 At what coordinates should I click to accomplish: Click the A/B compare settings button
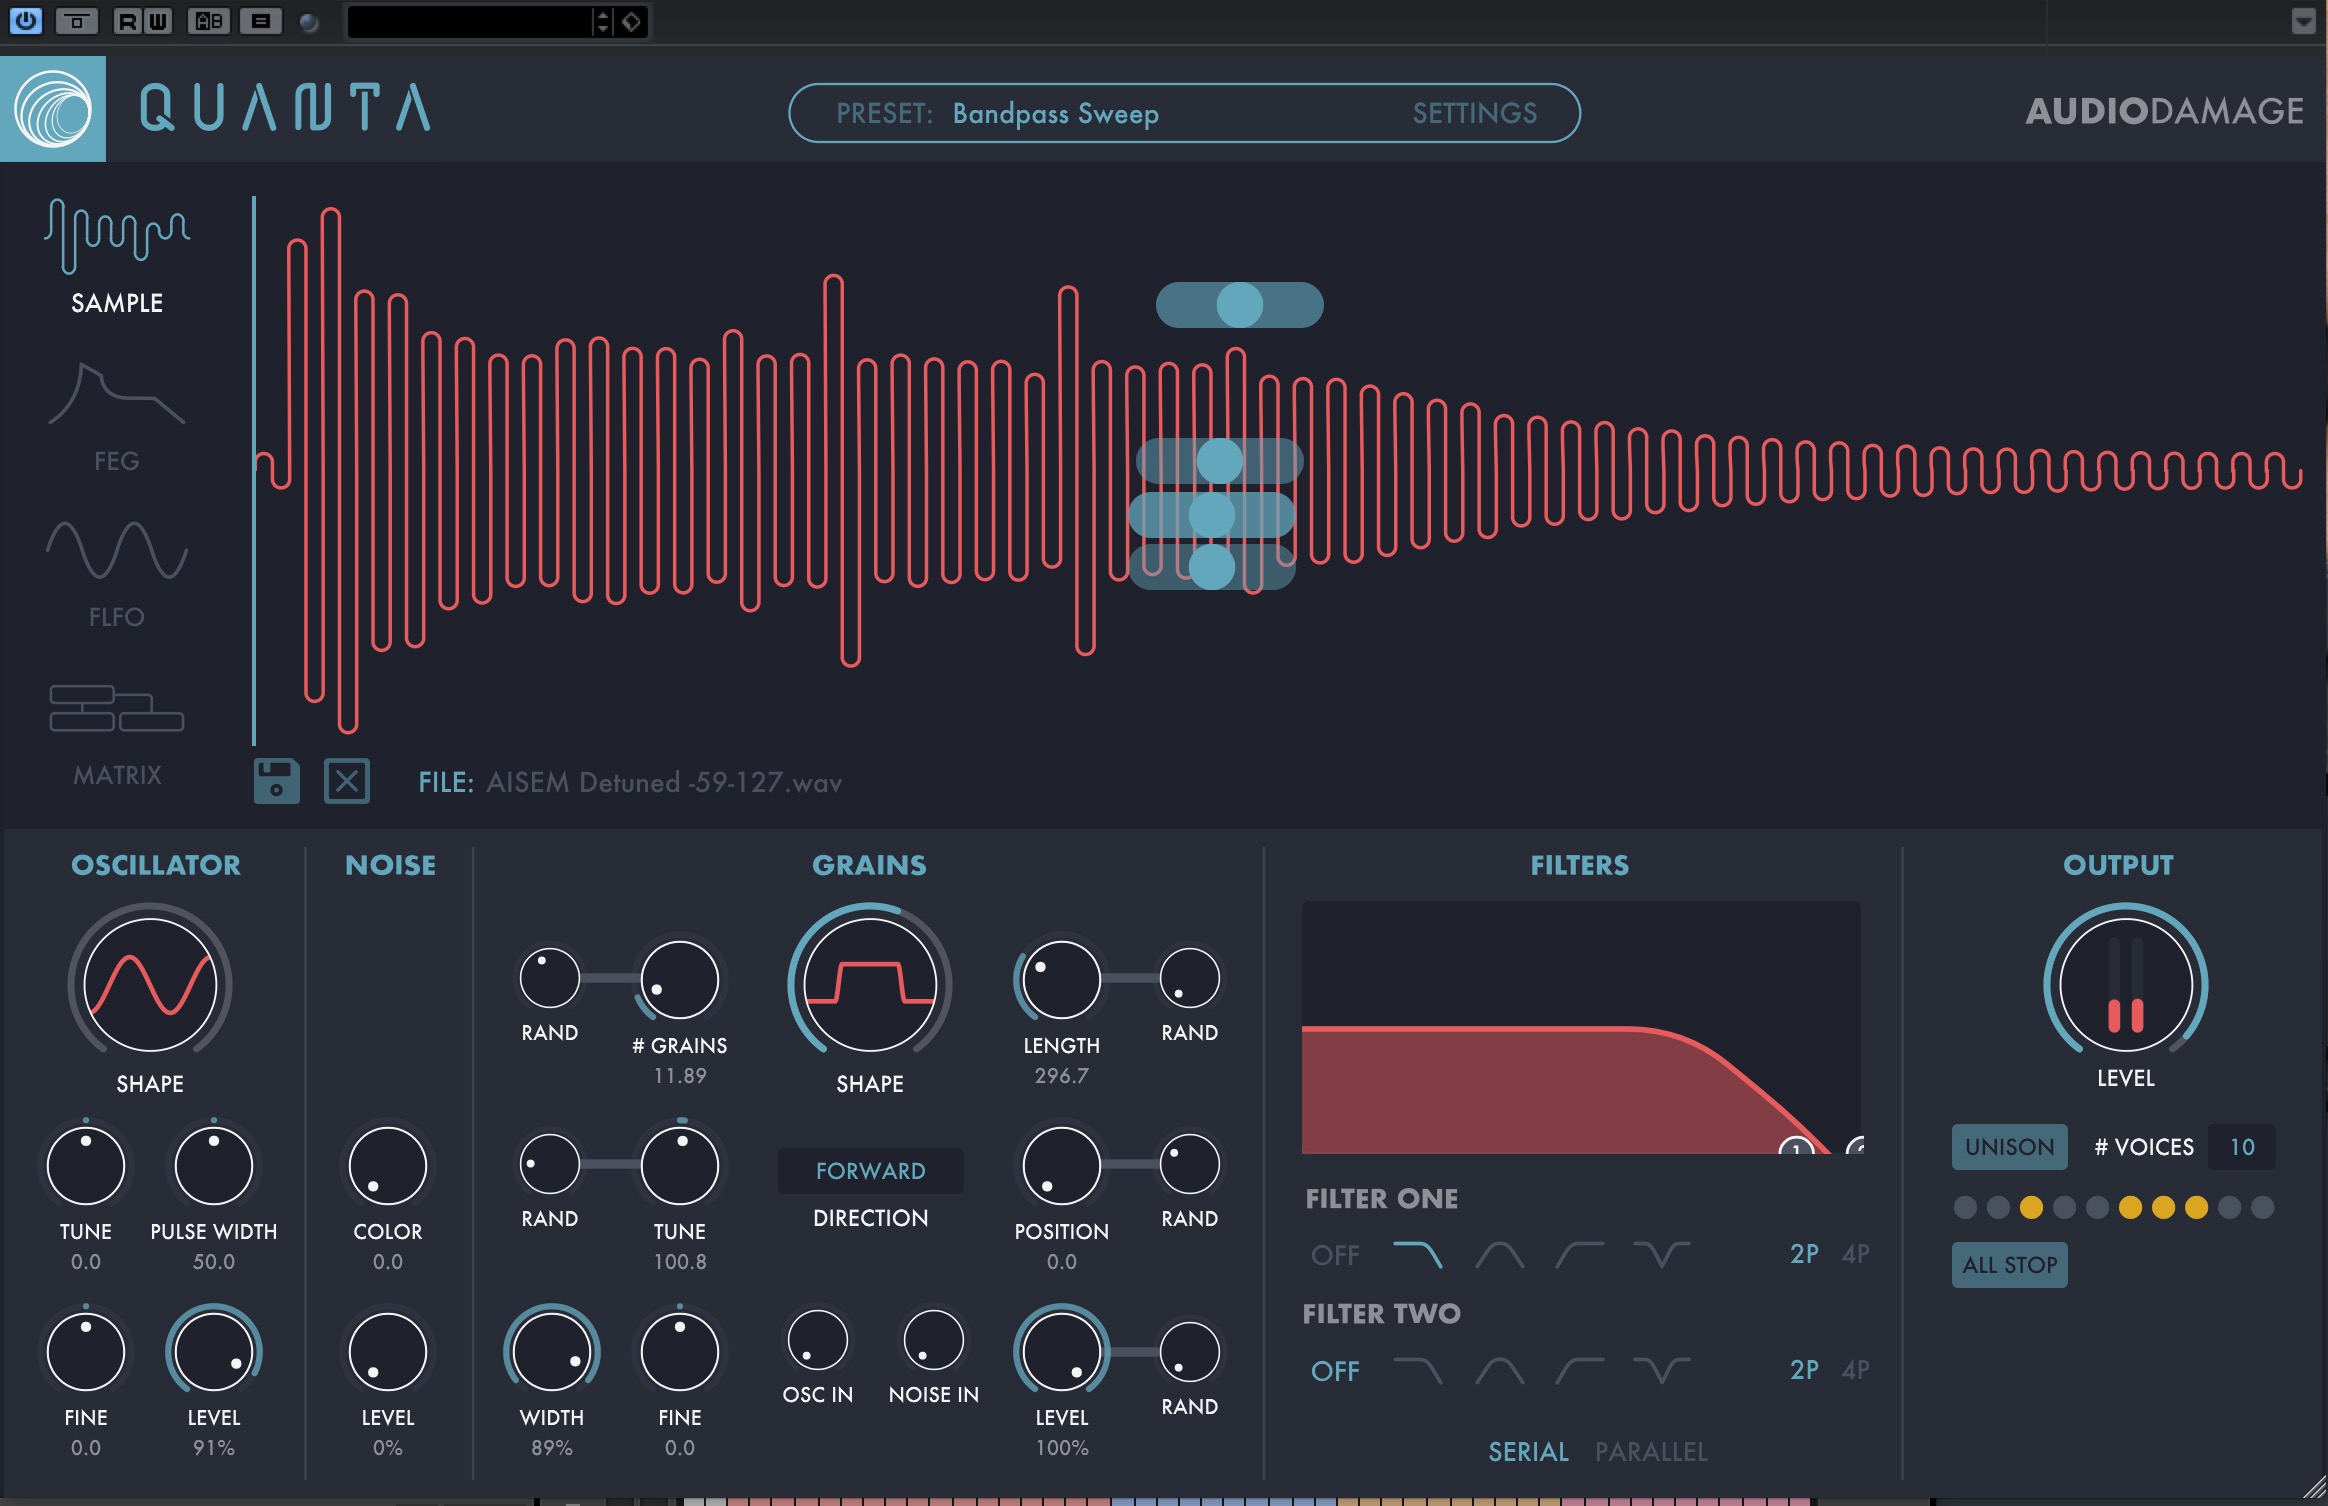coord(208,21)
